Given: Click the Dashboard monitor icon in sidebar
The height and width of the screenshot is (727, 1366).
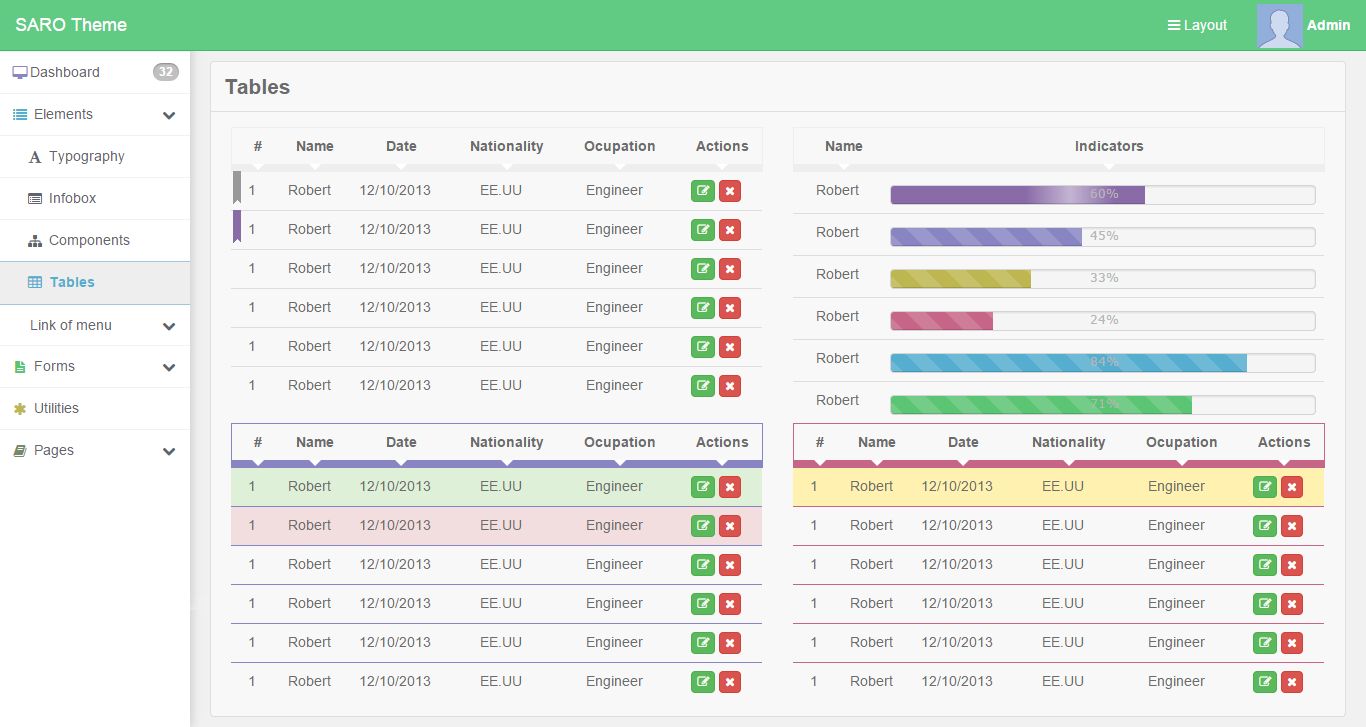Looking at the screenshot, I should click(x=20, y=72).
